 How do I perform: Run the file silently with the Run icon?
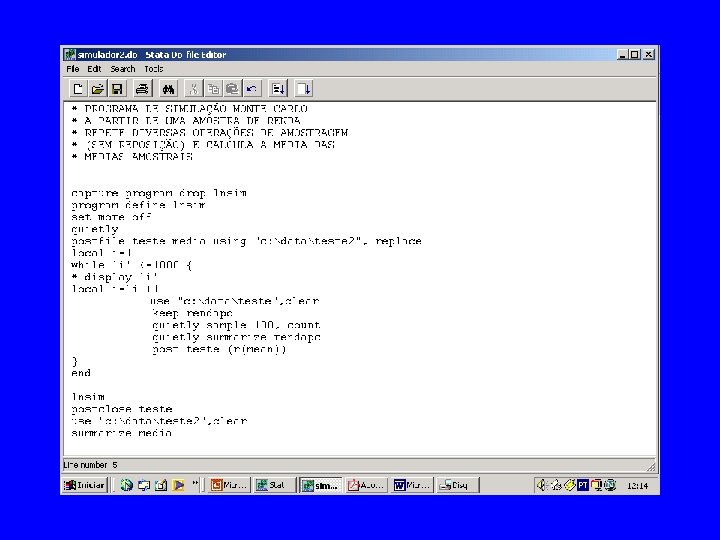click(304, 89)
